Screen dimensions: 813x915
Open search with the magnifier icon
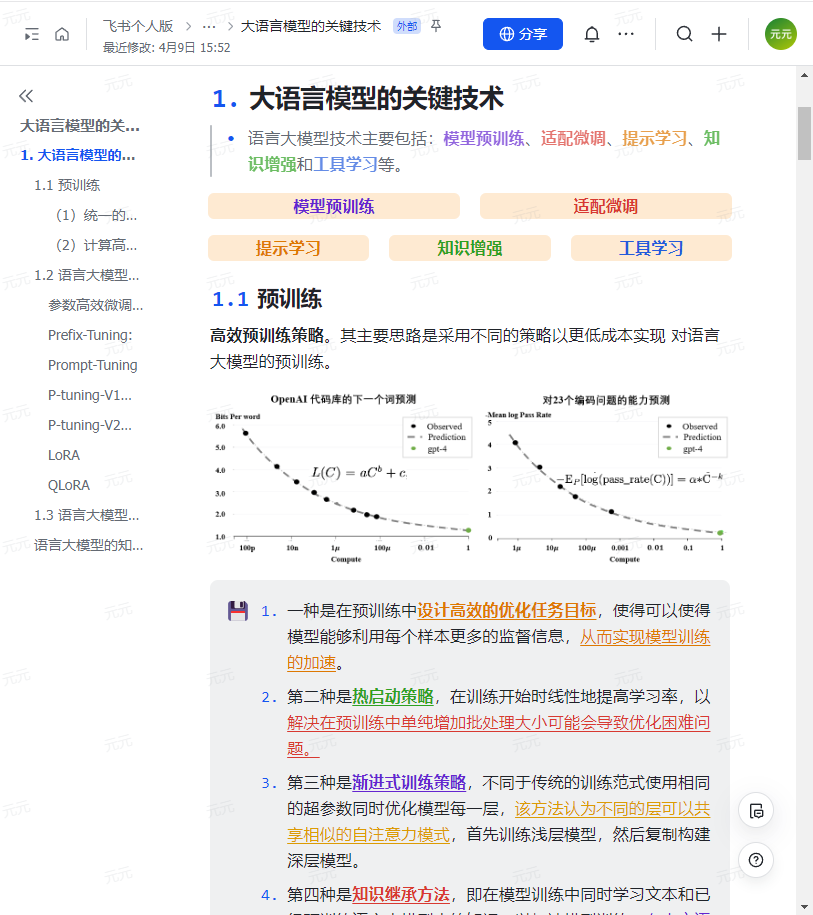(x=684, y=33)
